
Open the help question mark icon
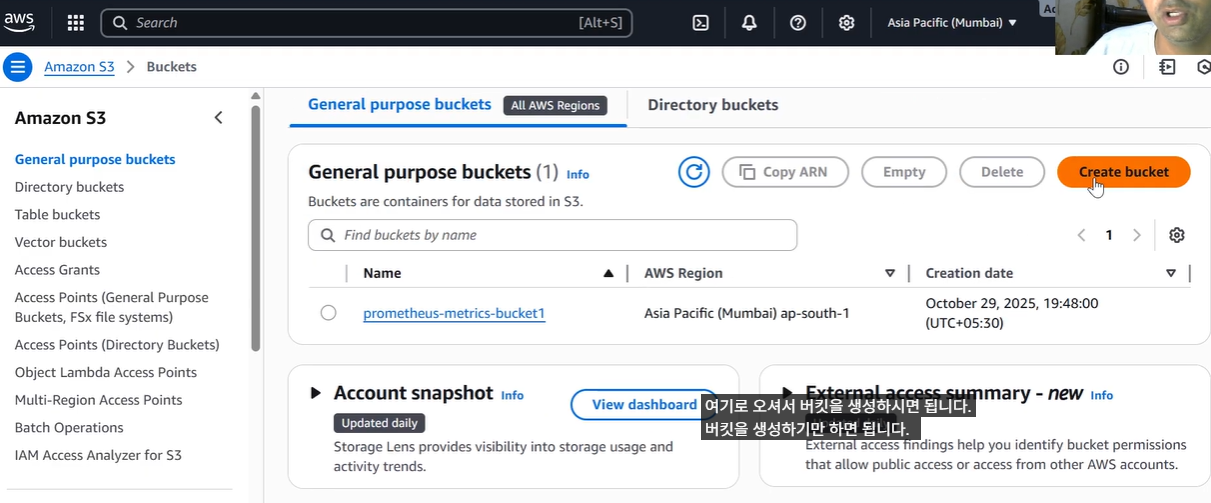(x=798, y=22)
